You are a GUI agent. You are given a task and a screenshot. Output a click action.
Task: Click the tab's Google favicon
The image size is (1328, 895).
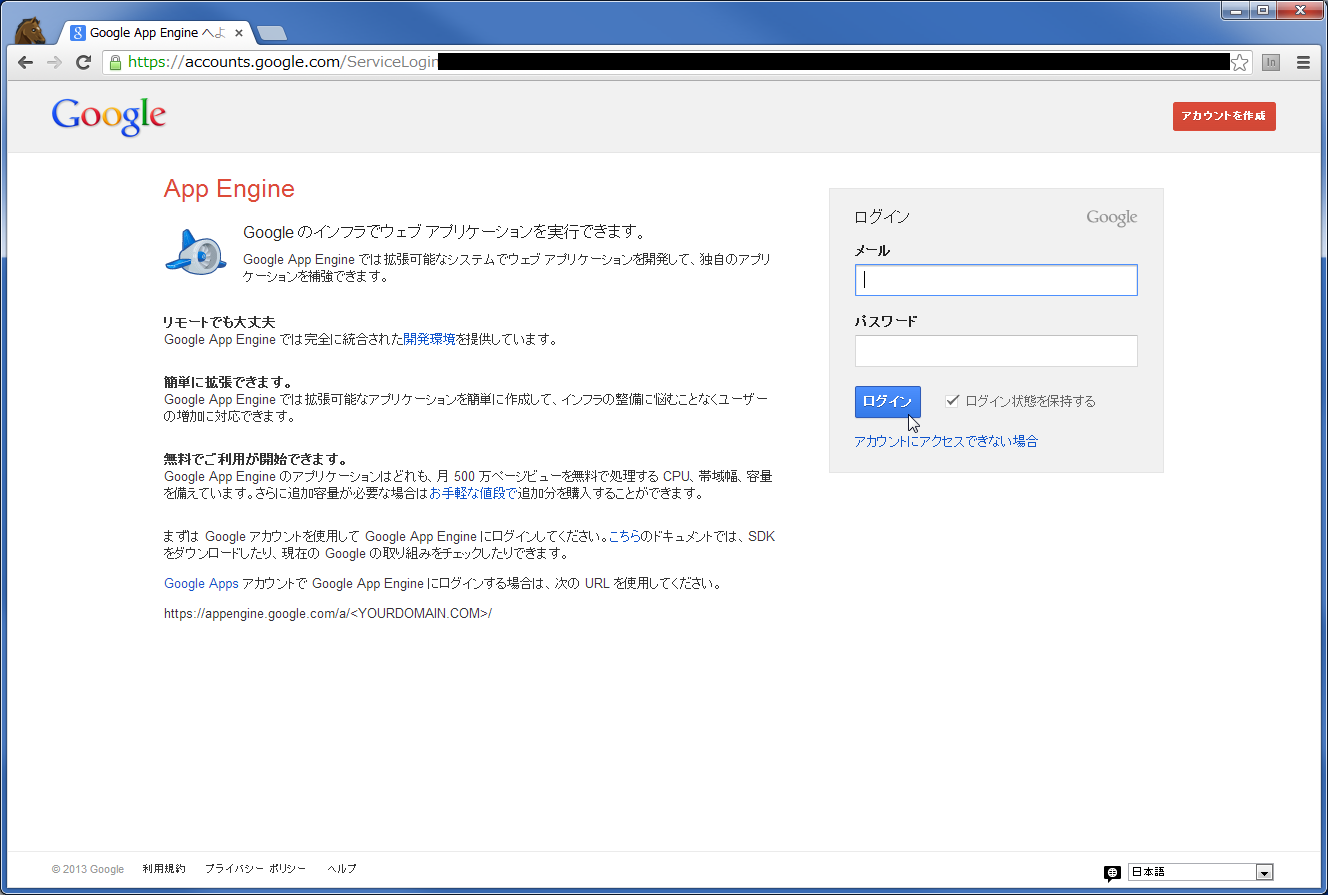[x=77, y=32]
